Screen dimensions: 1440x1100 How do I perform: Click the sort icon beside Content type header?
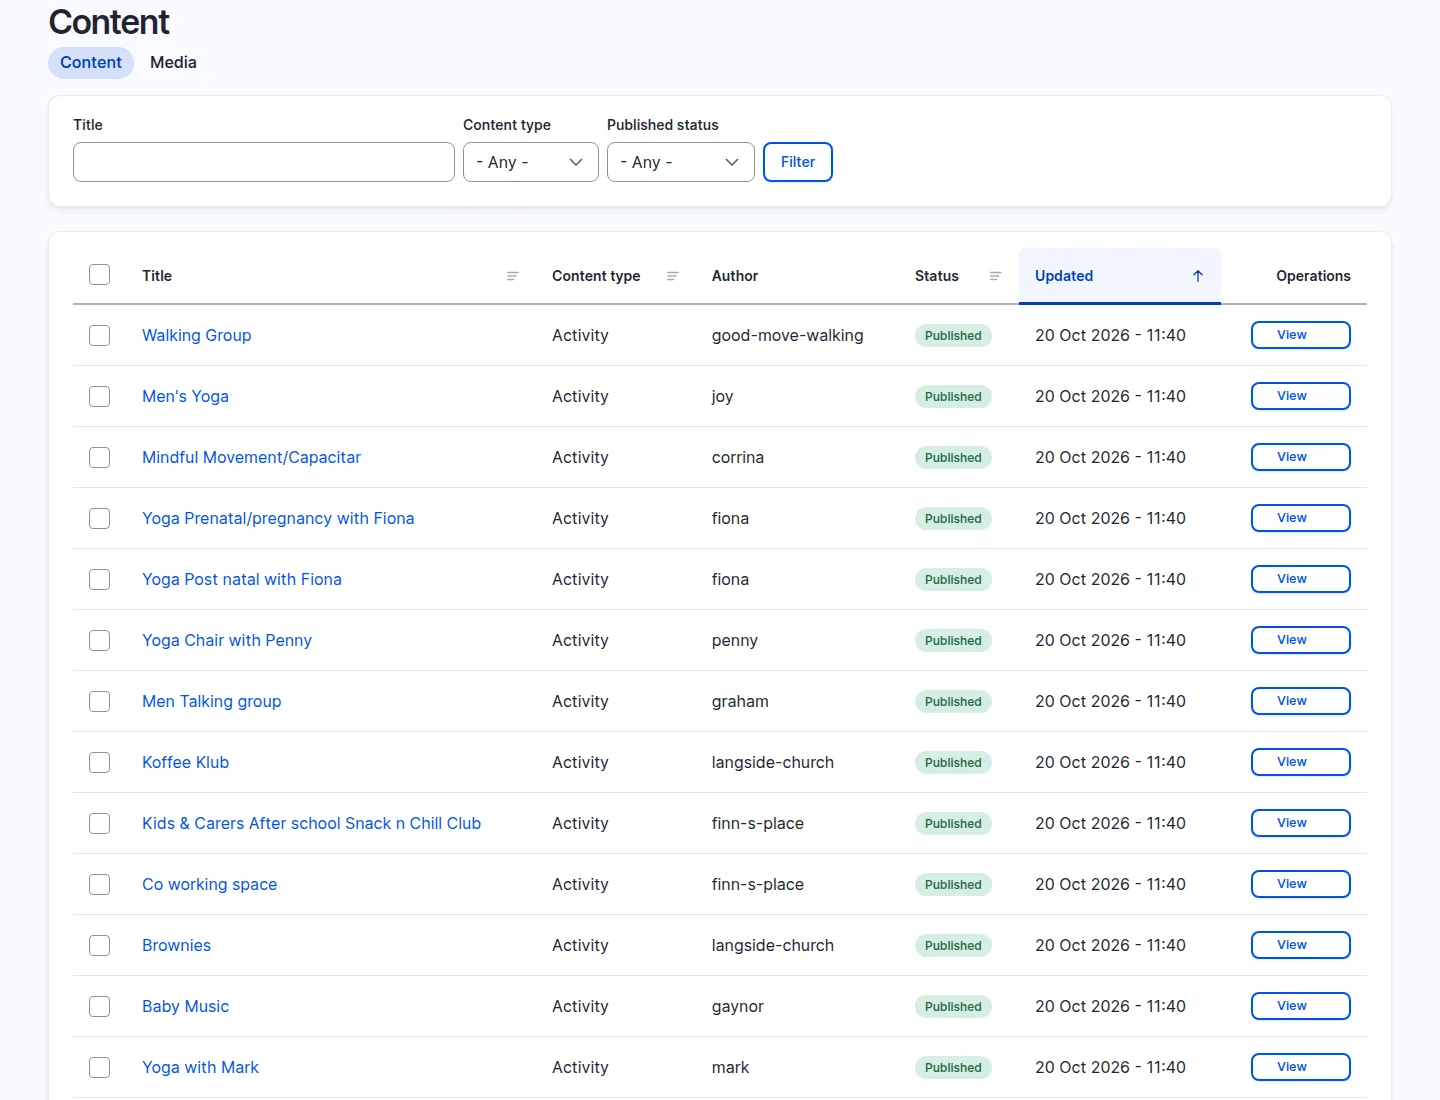(672, 276)
